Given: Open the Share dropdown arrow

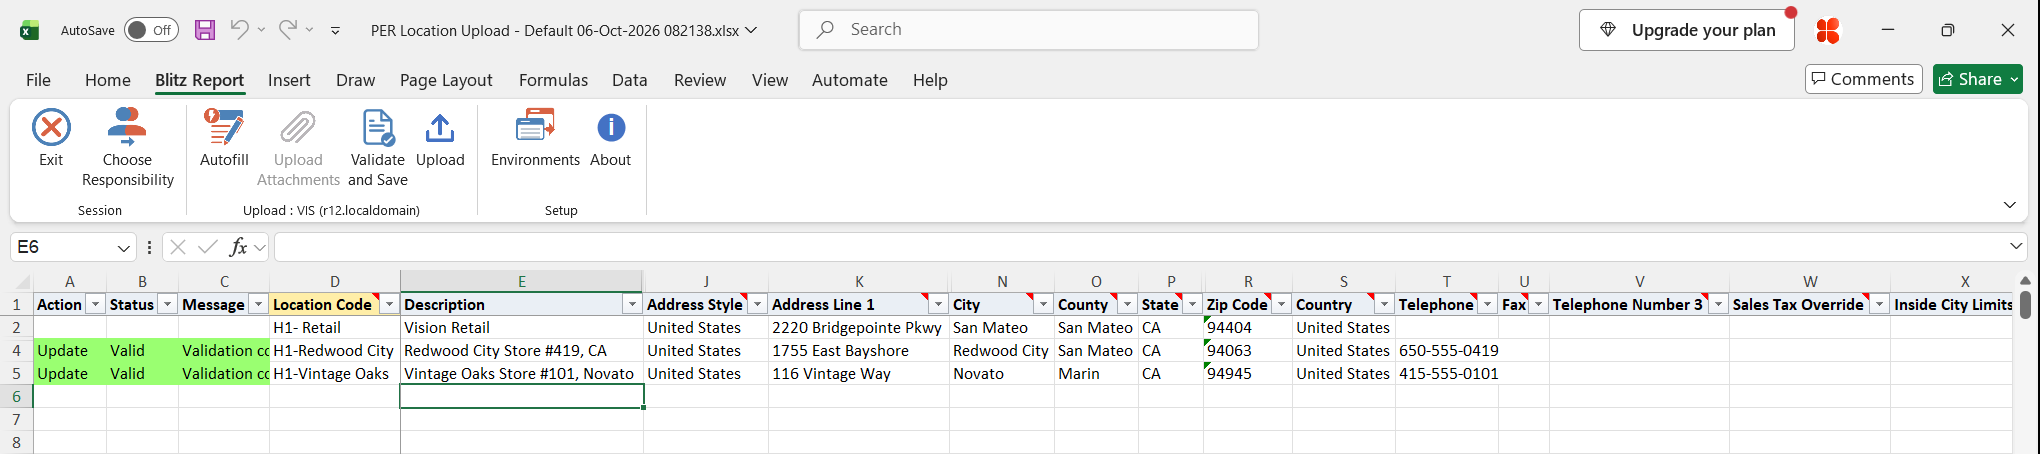Looking at the screenshot, I should pos(2014,79).
